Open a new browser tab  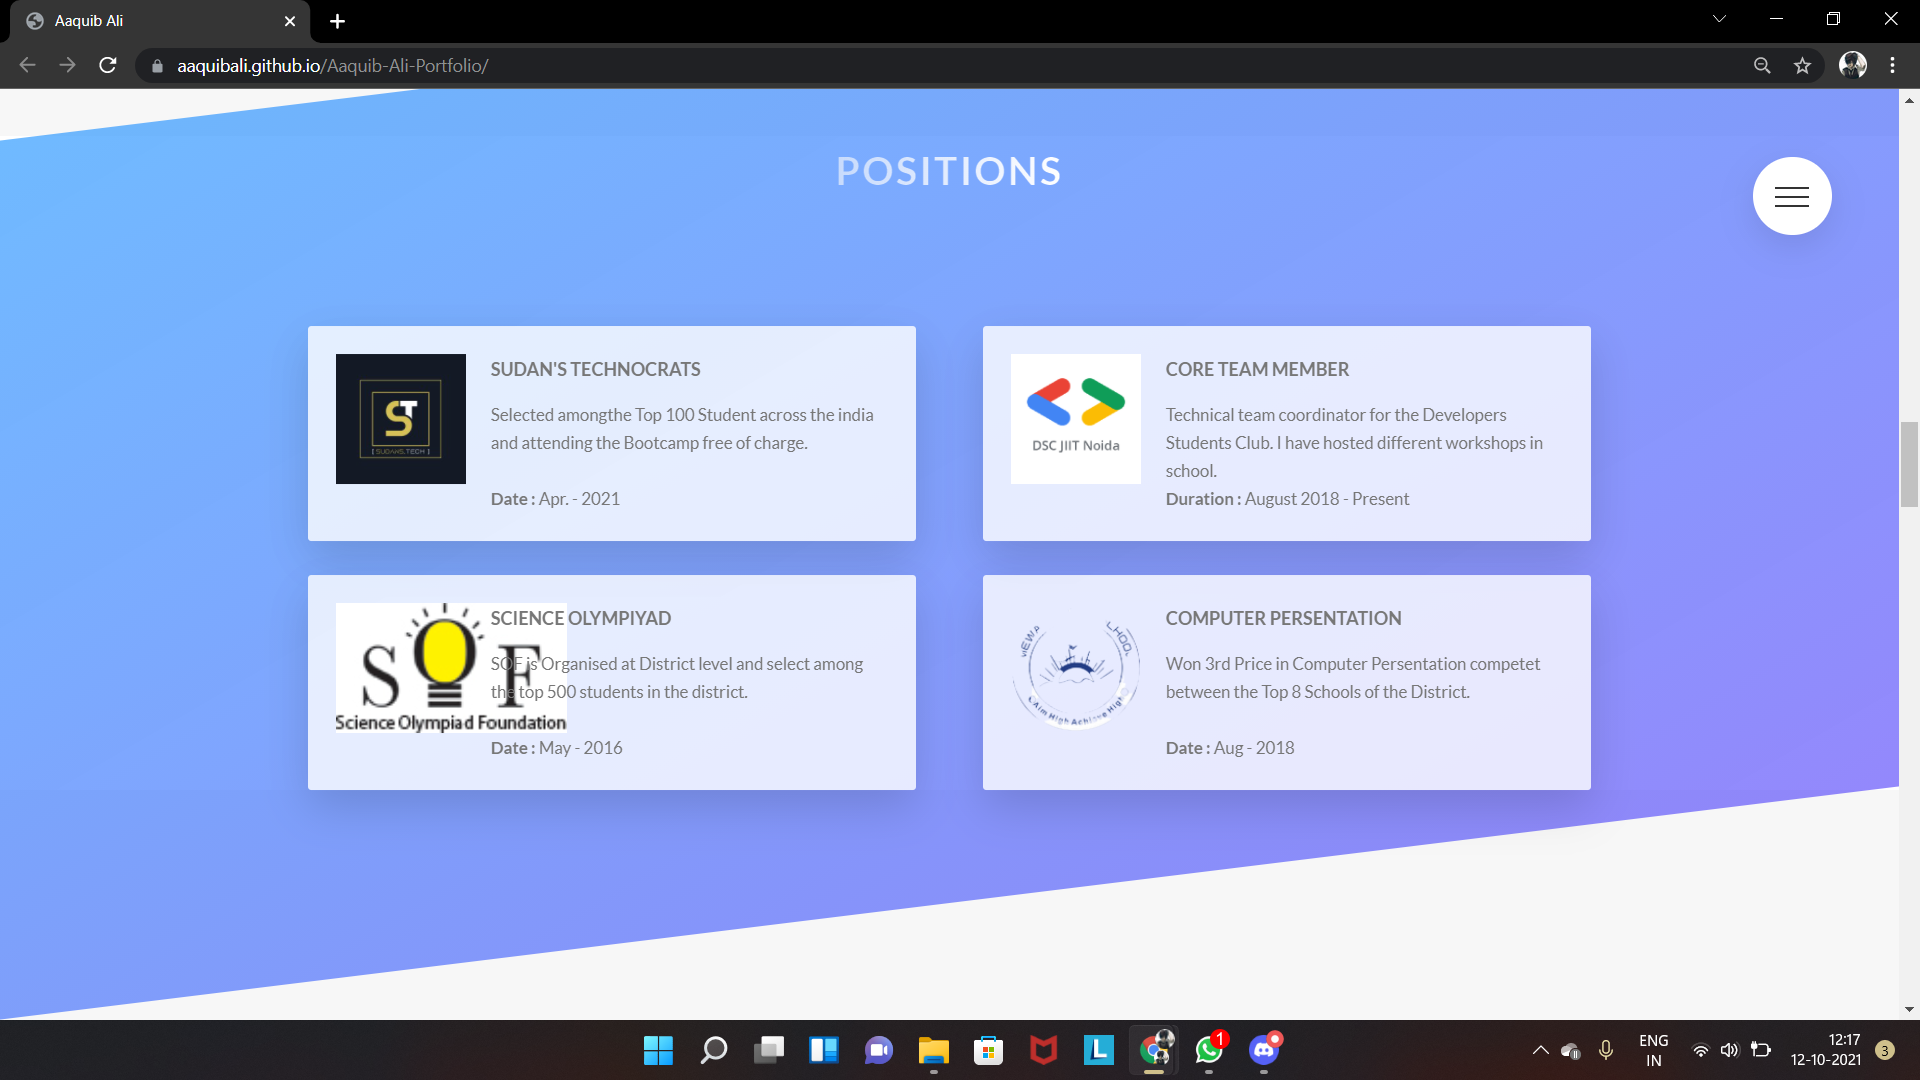(337, 21)
